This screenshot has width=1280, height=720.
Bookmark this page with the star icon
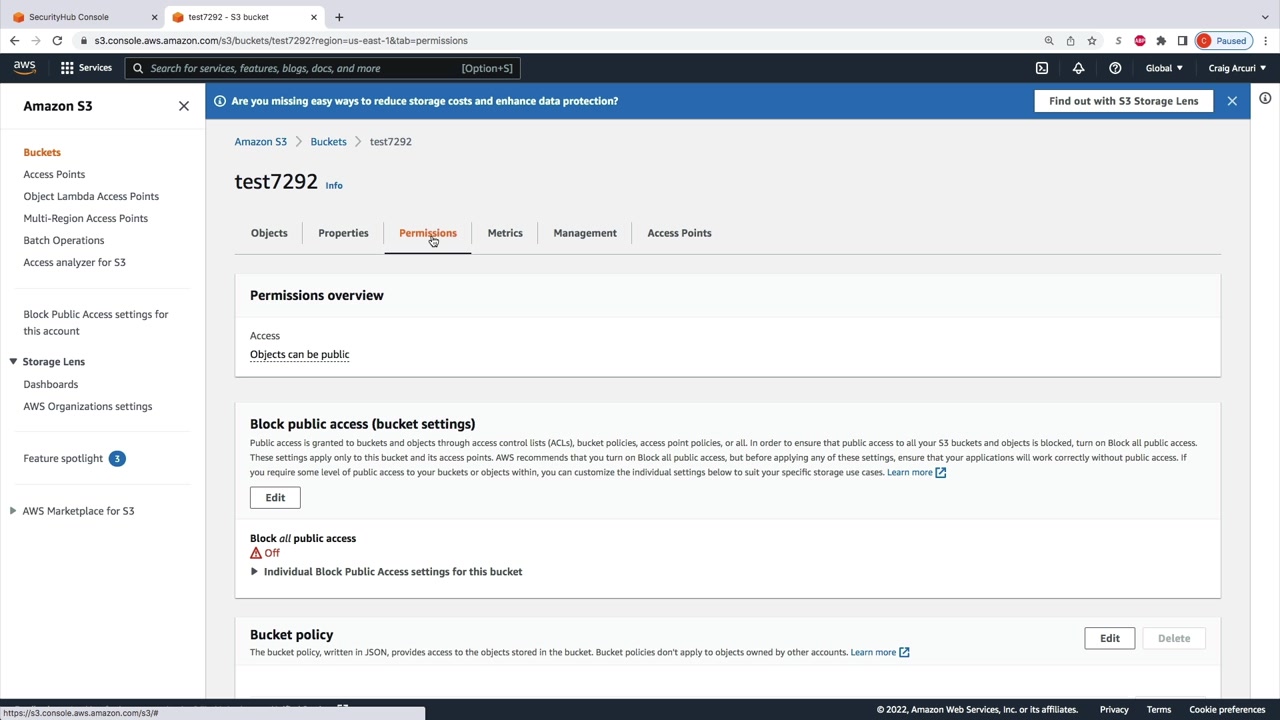(x=1092, y=41)
